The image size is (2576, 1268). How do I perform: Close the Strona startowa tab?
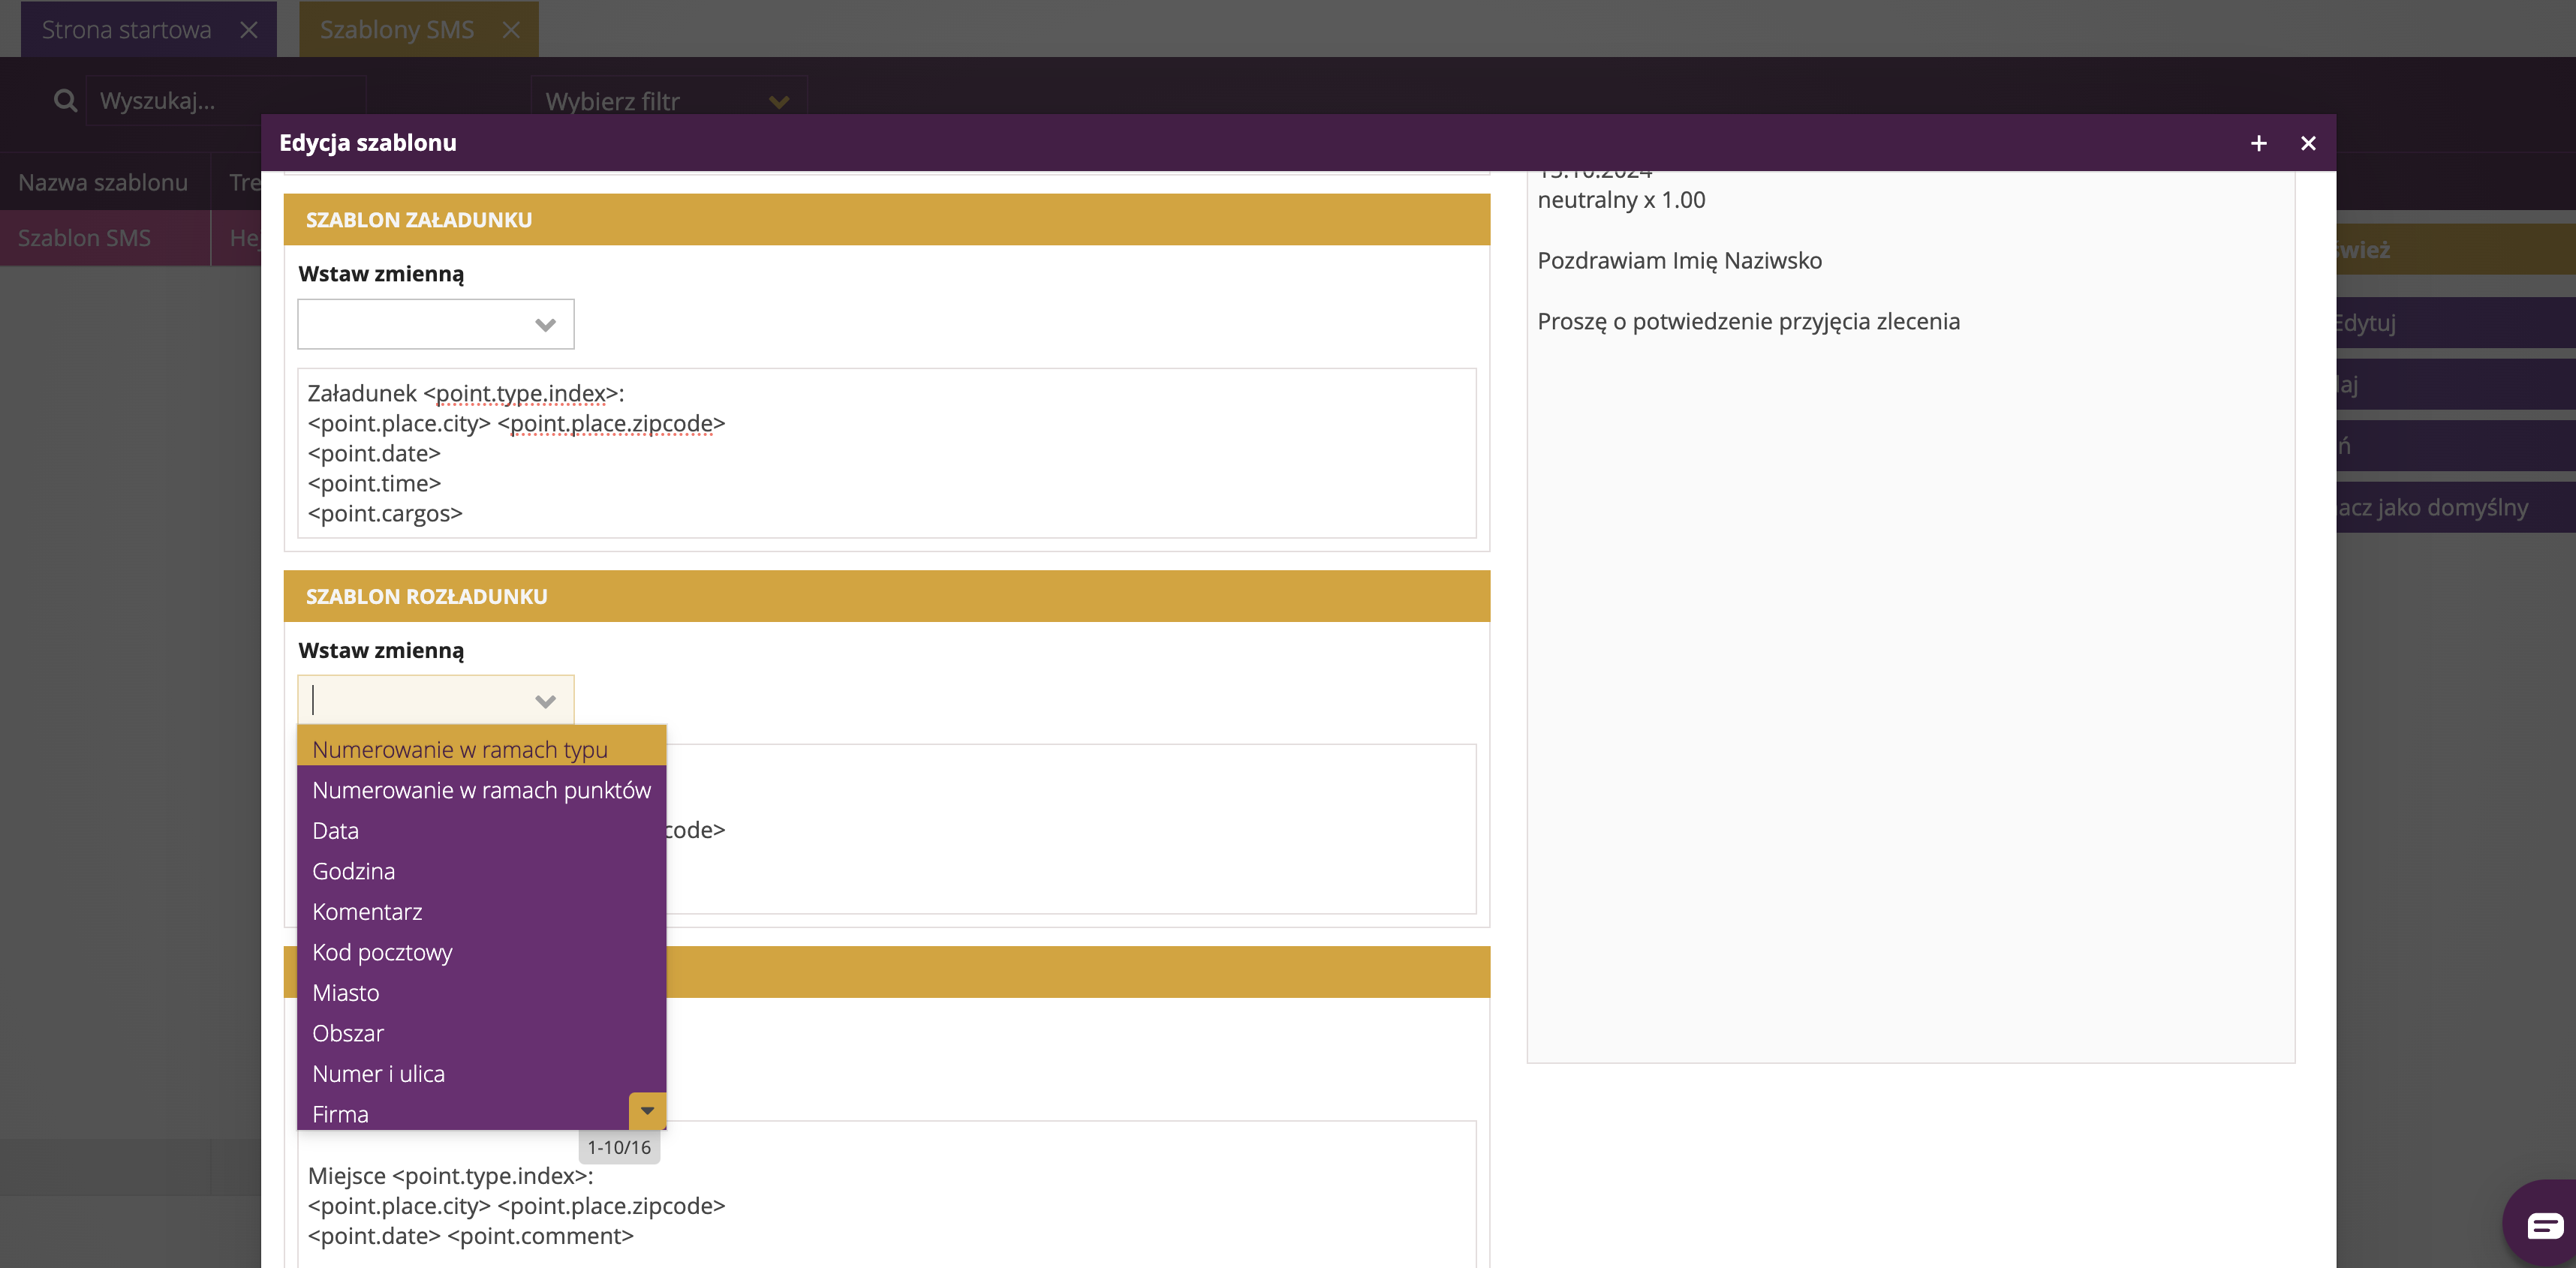[x=249, y=30]
